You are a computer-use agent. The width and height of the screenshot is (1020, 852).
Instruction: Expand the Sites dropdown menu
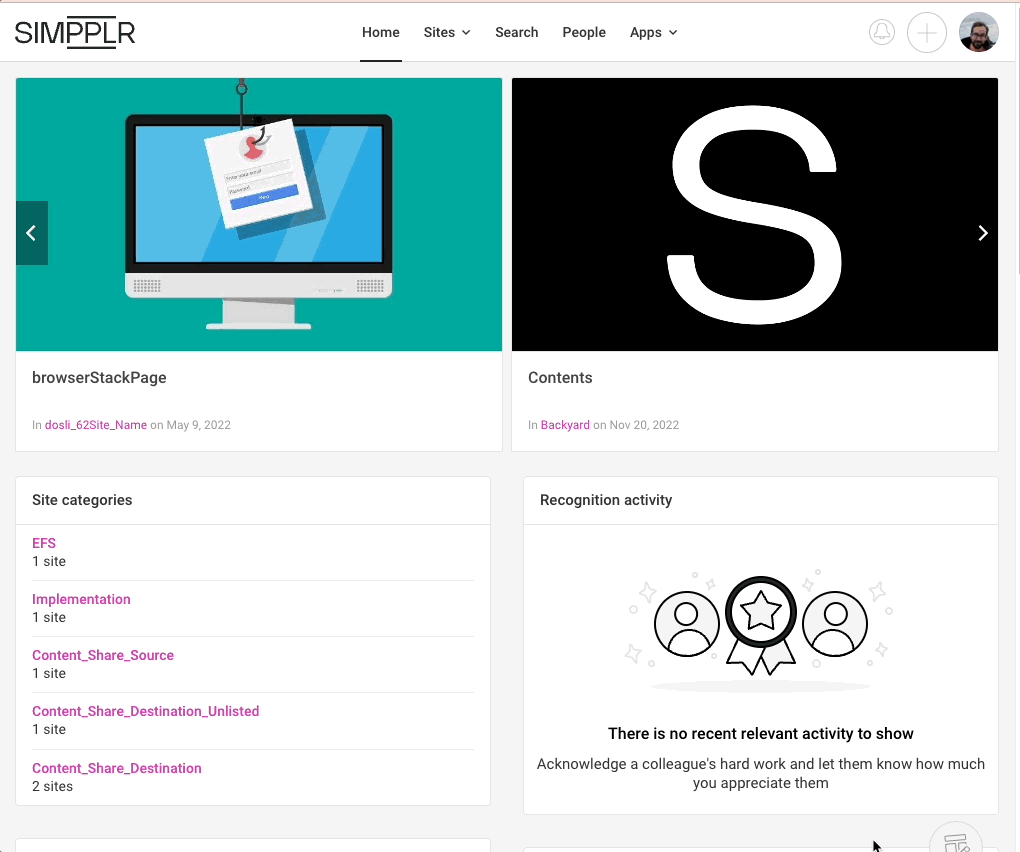coord(447,33)
